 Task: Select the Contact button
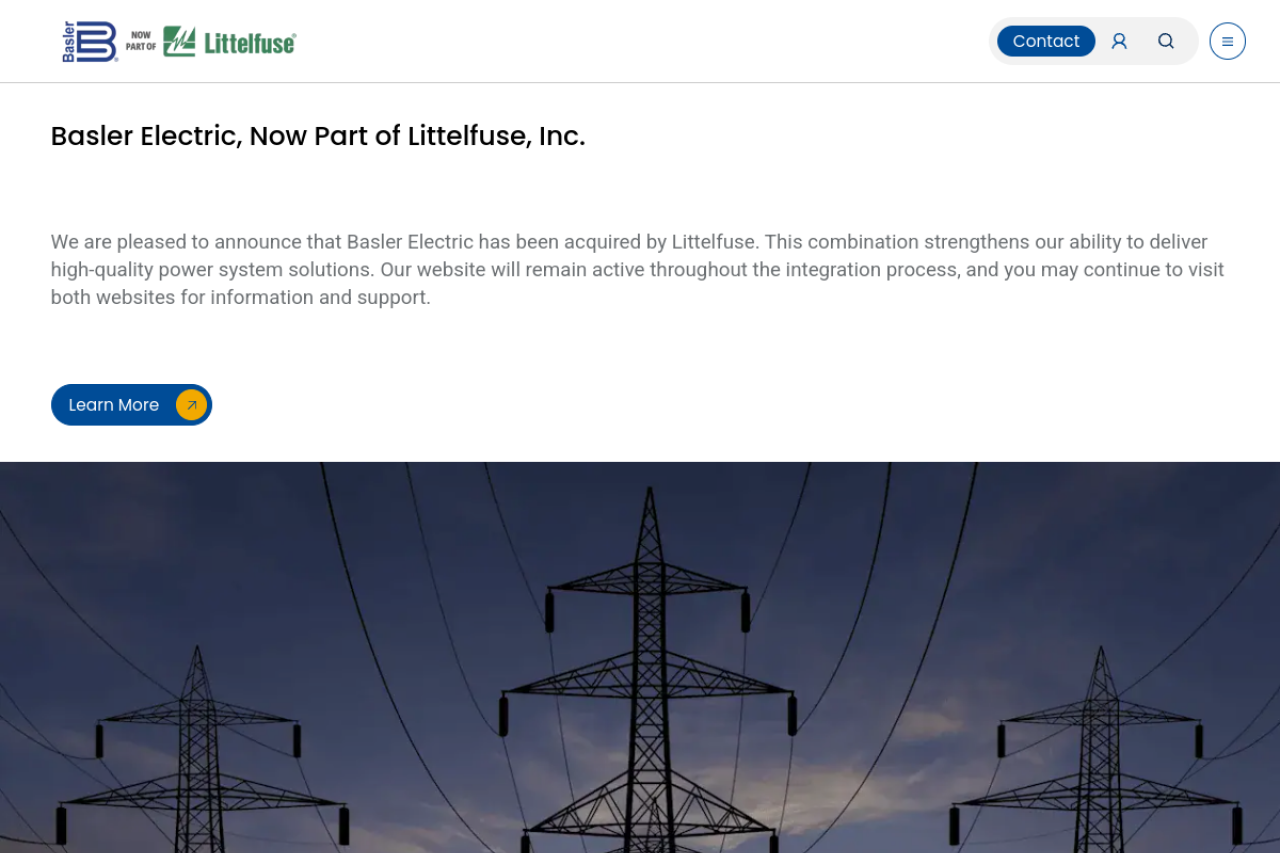tap(1046, 41)
